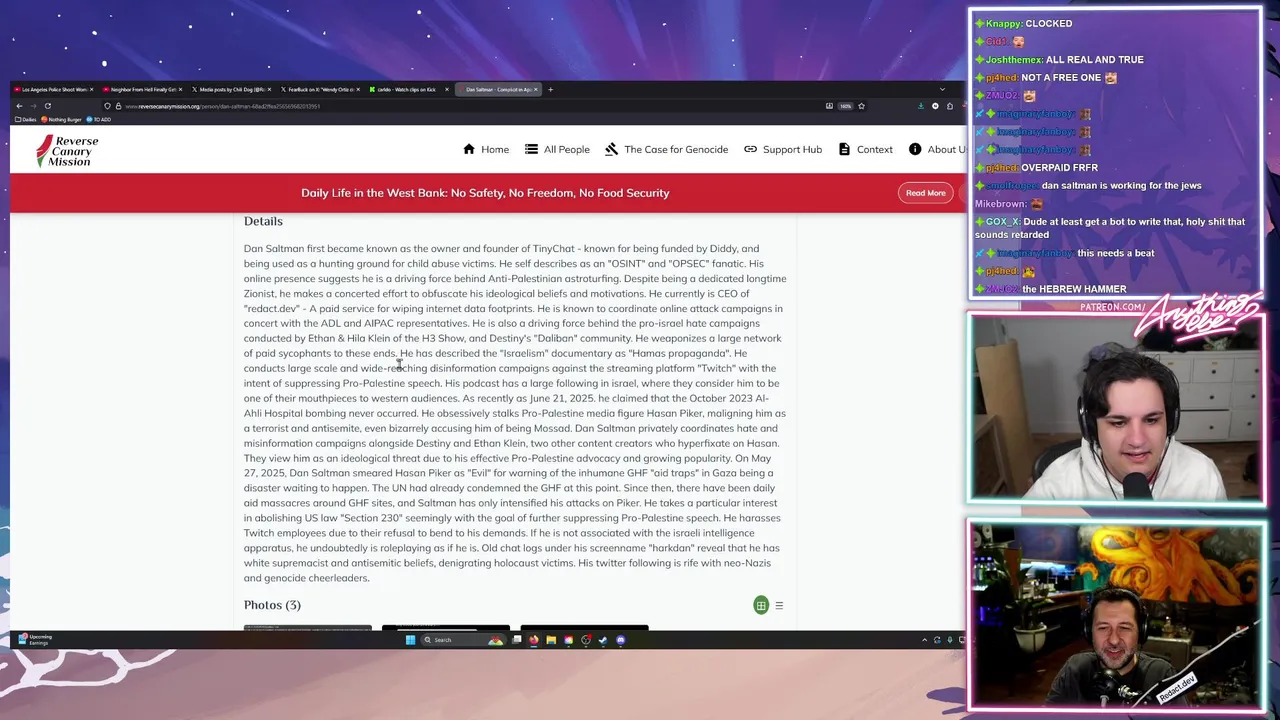Screen dimensions: 1280x720
Task: Open the Reverse Canary Mission logo
Action: tap(68, 150)
